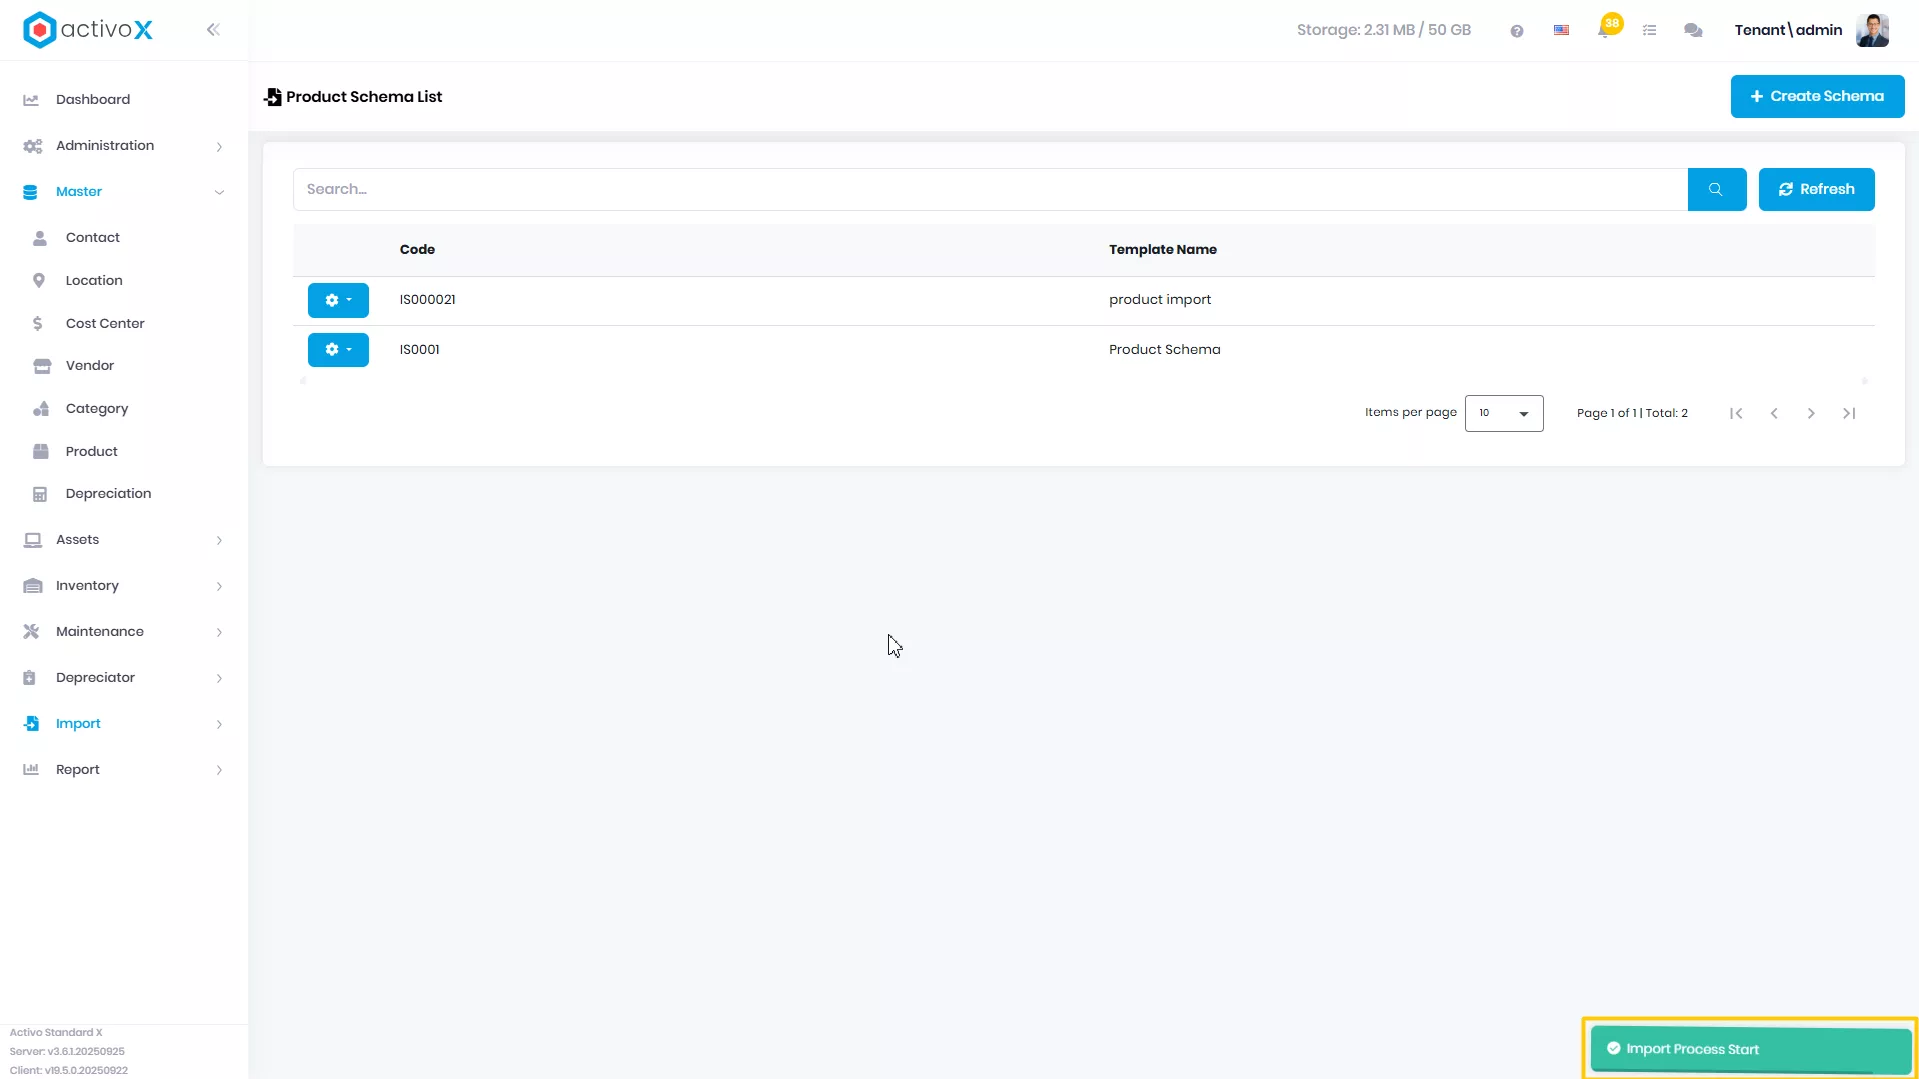The image size is (1919, 1079).
Task: Click the 'Product Schema' template name
Action: pyautogui.click(x=1164, y=349)
